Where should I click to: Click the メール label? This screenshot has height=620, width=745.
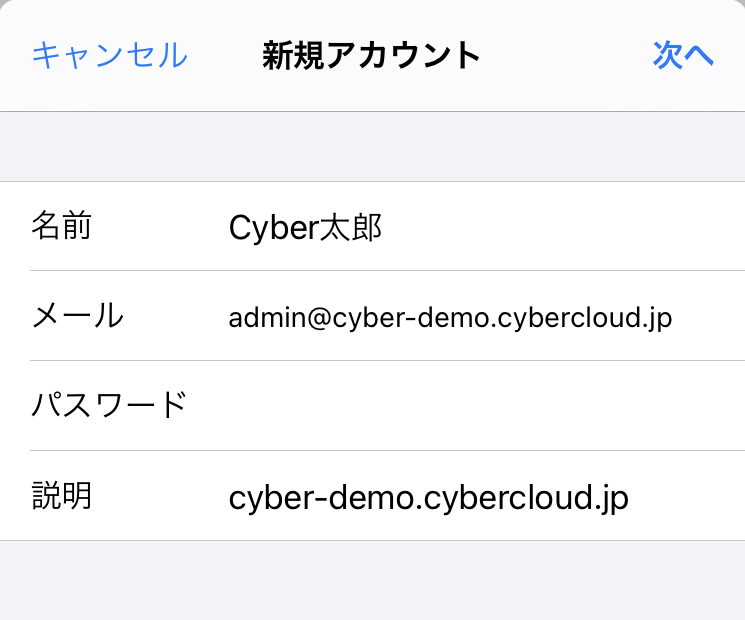77,315
